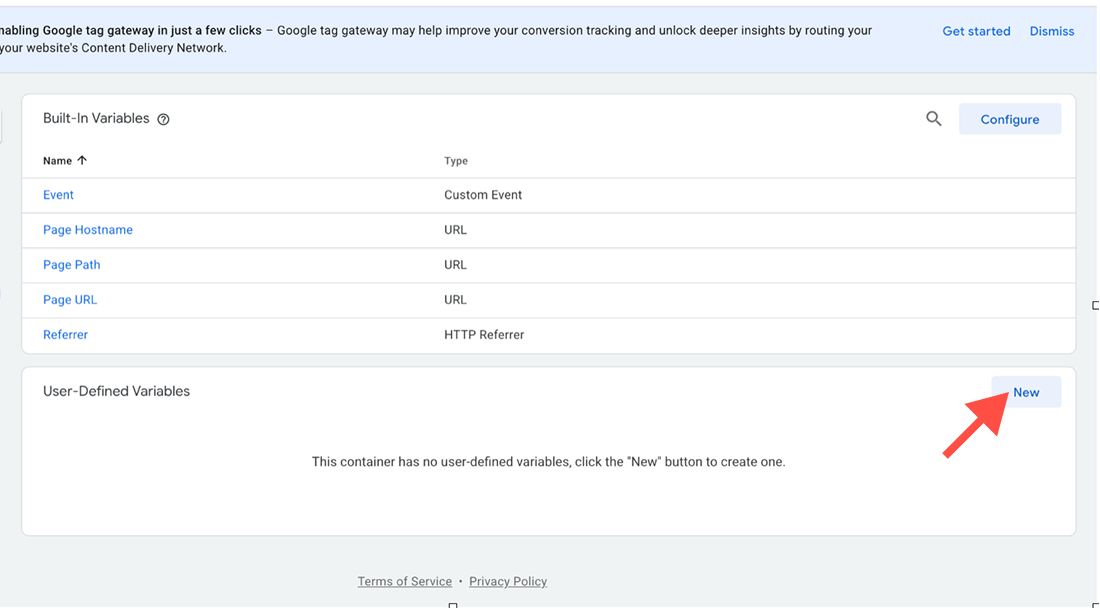
Task: Select the Page Path variable
Action: coord(72,265)
